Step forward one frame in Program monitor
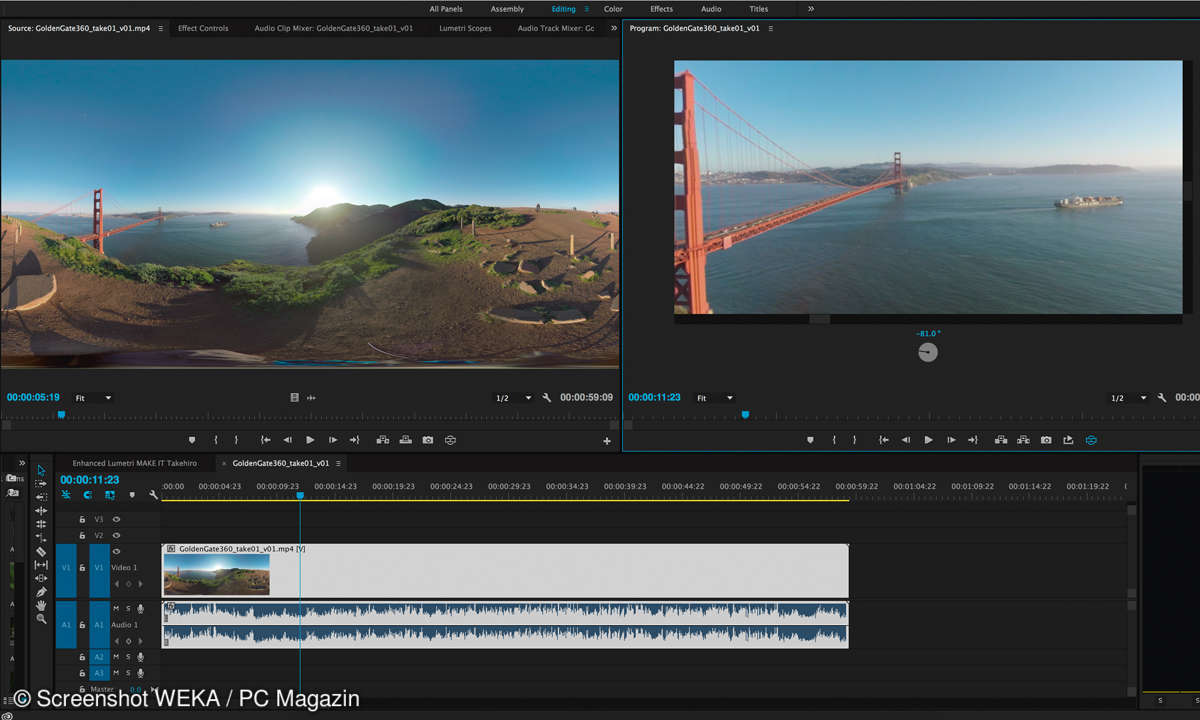1200x720 pixels. coord(951,440)
